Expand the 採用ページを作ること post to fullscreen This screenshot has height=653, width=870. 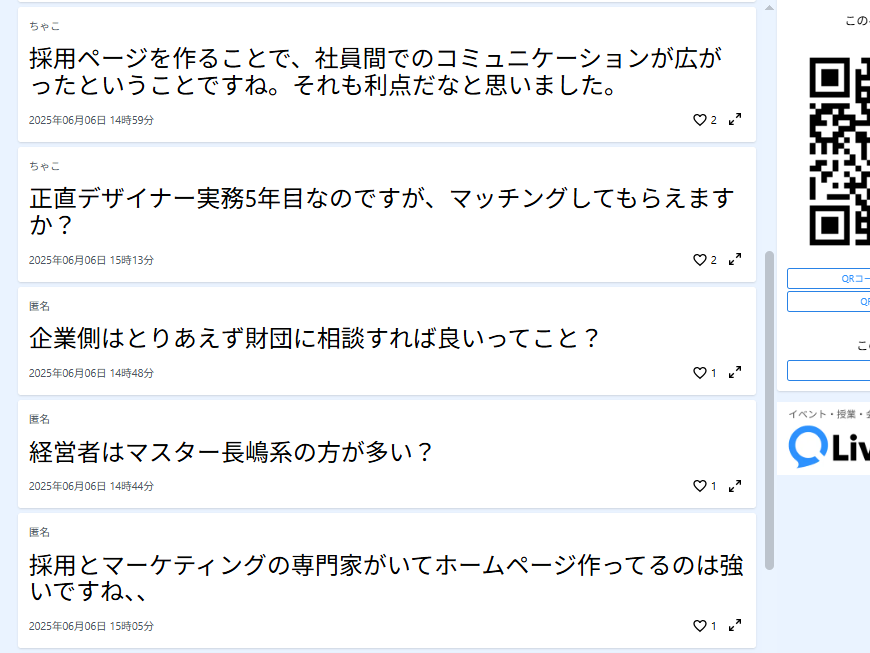735,120
